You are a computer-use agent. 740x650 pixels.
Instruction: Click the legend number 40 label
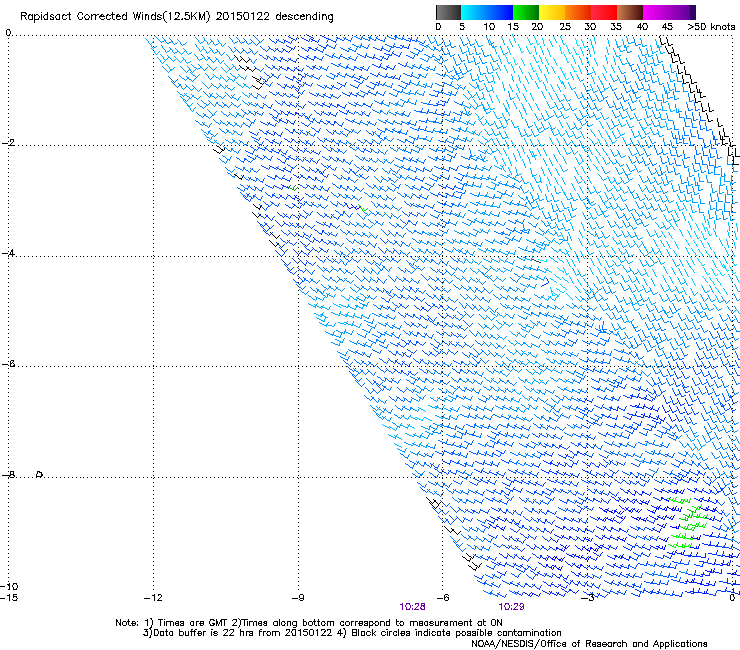(x=642, y=27)
